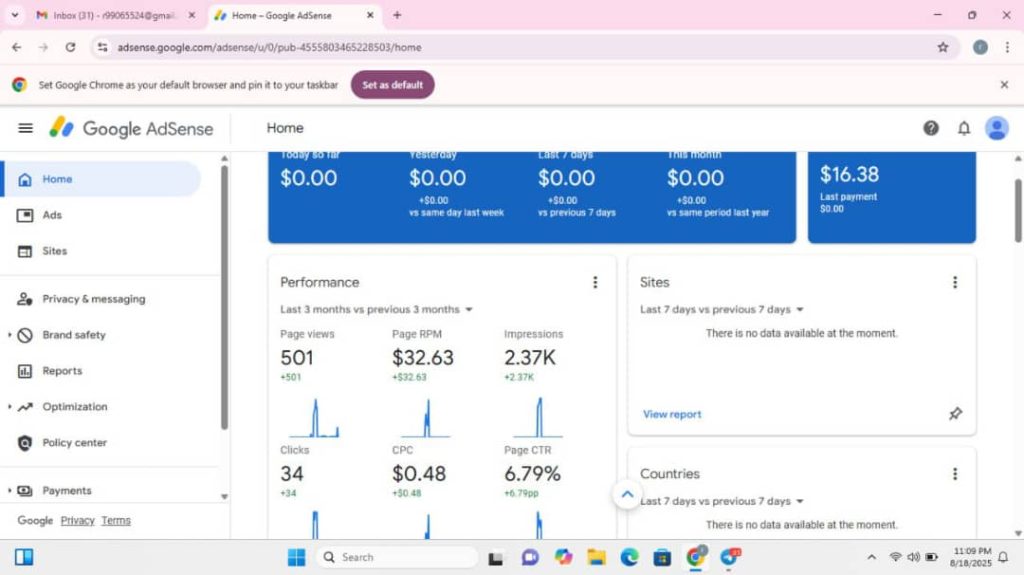The height and width of the screenshot is (575, 1024).
Task: Click the browser address bar
Action: [x=500, y=47]
